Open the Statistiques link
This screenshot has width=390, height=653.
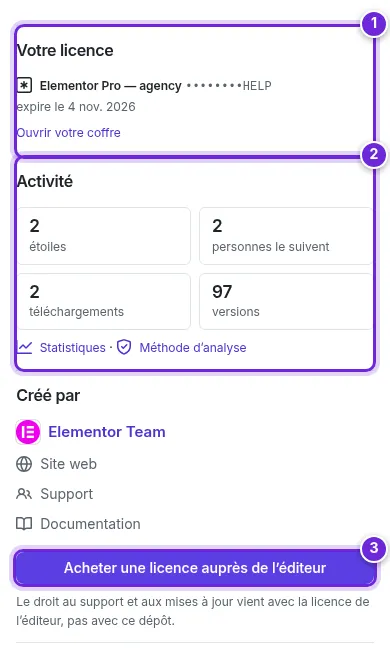coord(72,347)
